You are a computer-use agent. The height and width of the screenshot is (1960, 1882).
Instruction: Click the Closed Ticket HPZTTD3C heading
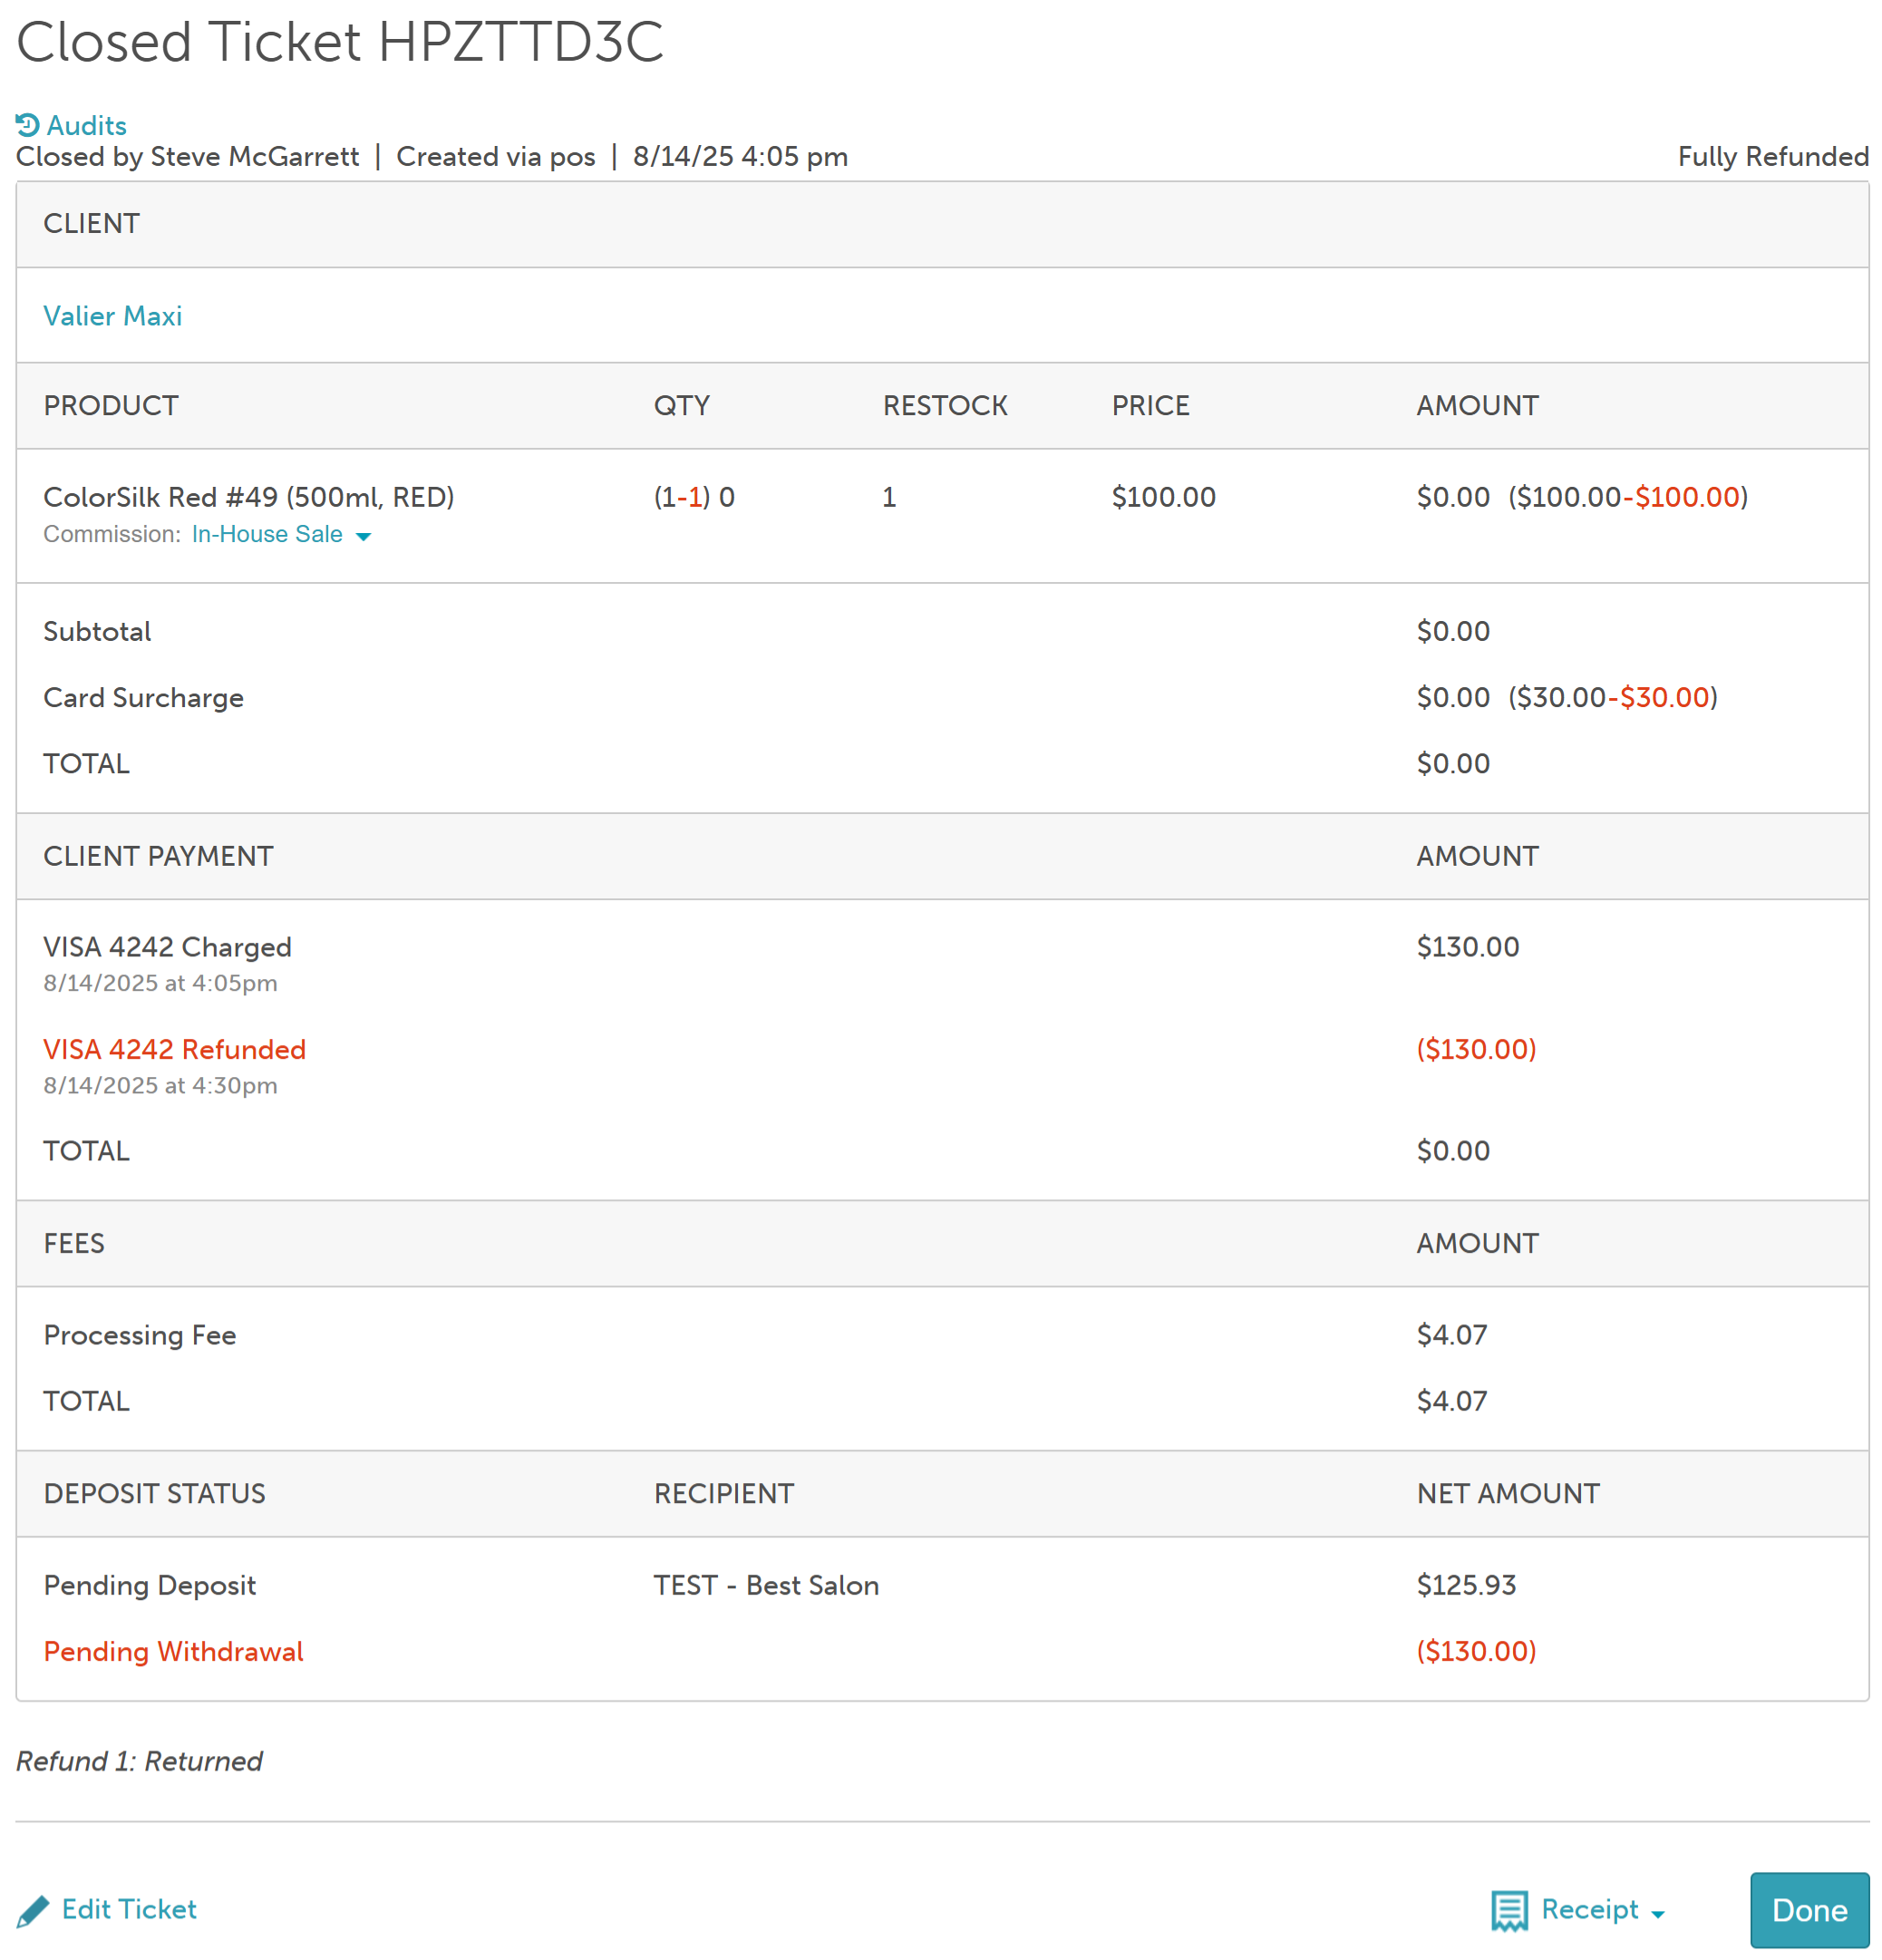coord(340,42)
